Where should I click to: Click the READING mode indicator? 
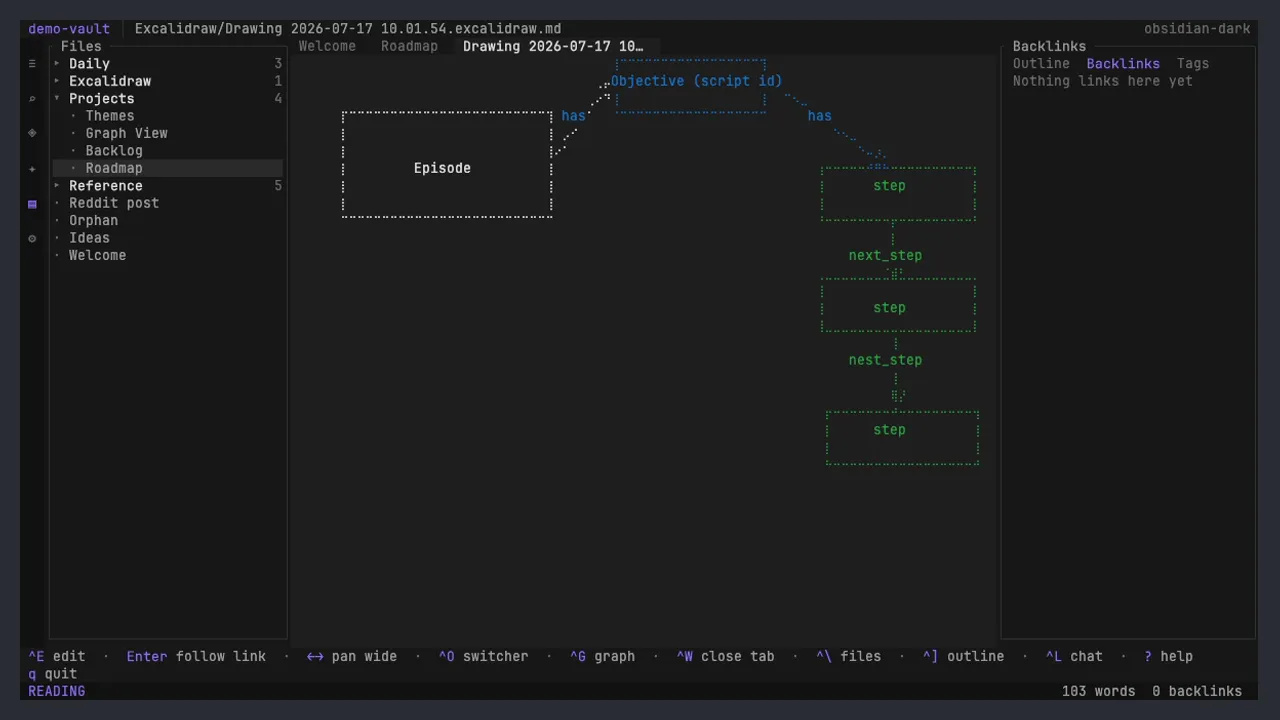pos(56,691)
